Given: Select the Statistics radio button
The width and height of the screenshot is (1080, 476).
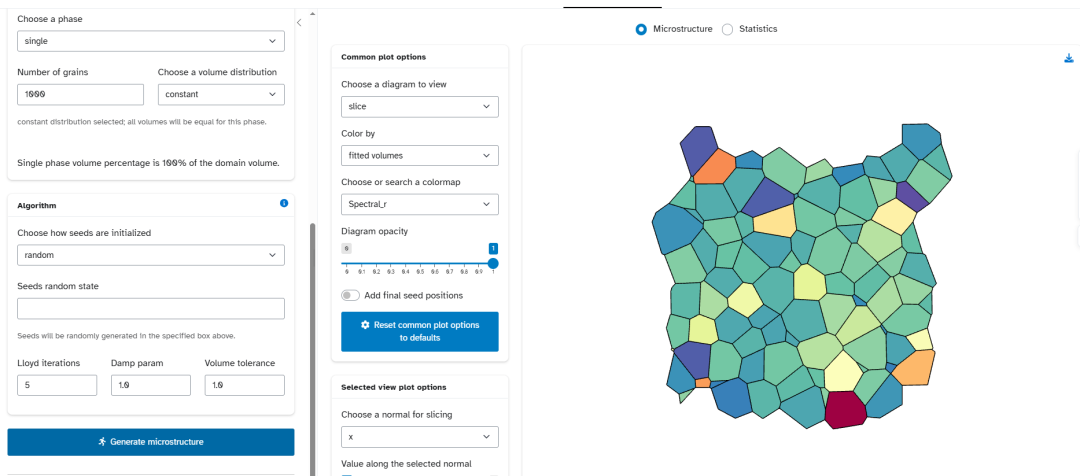Looking at the screenshot, I should [x=727, y=29].
